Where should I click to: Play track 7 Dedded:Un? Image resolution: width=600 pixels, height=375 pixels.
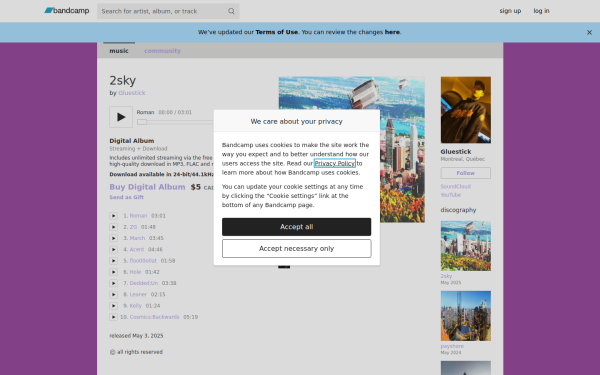click(x=114, y=283)
